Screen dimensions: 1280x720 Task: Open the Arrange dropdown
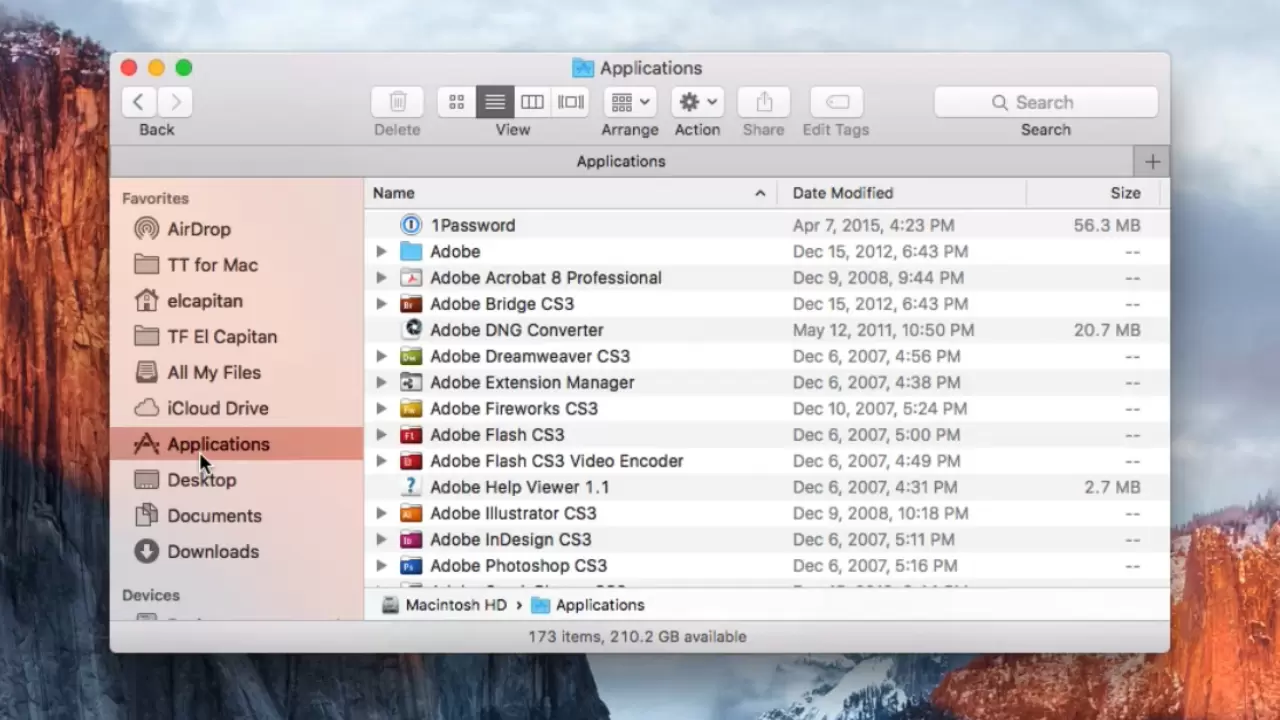tap(630, 102)
